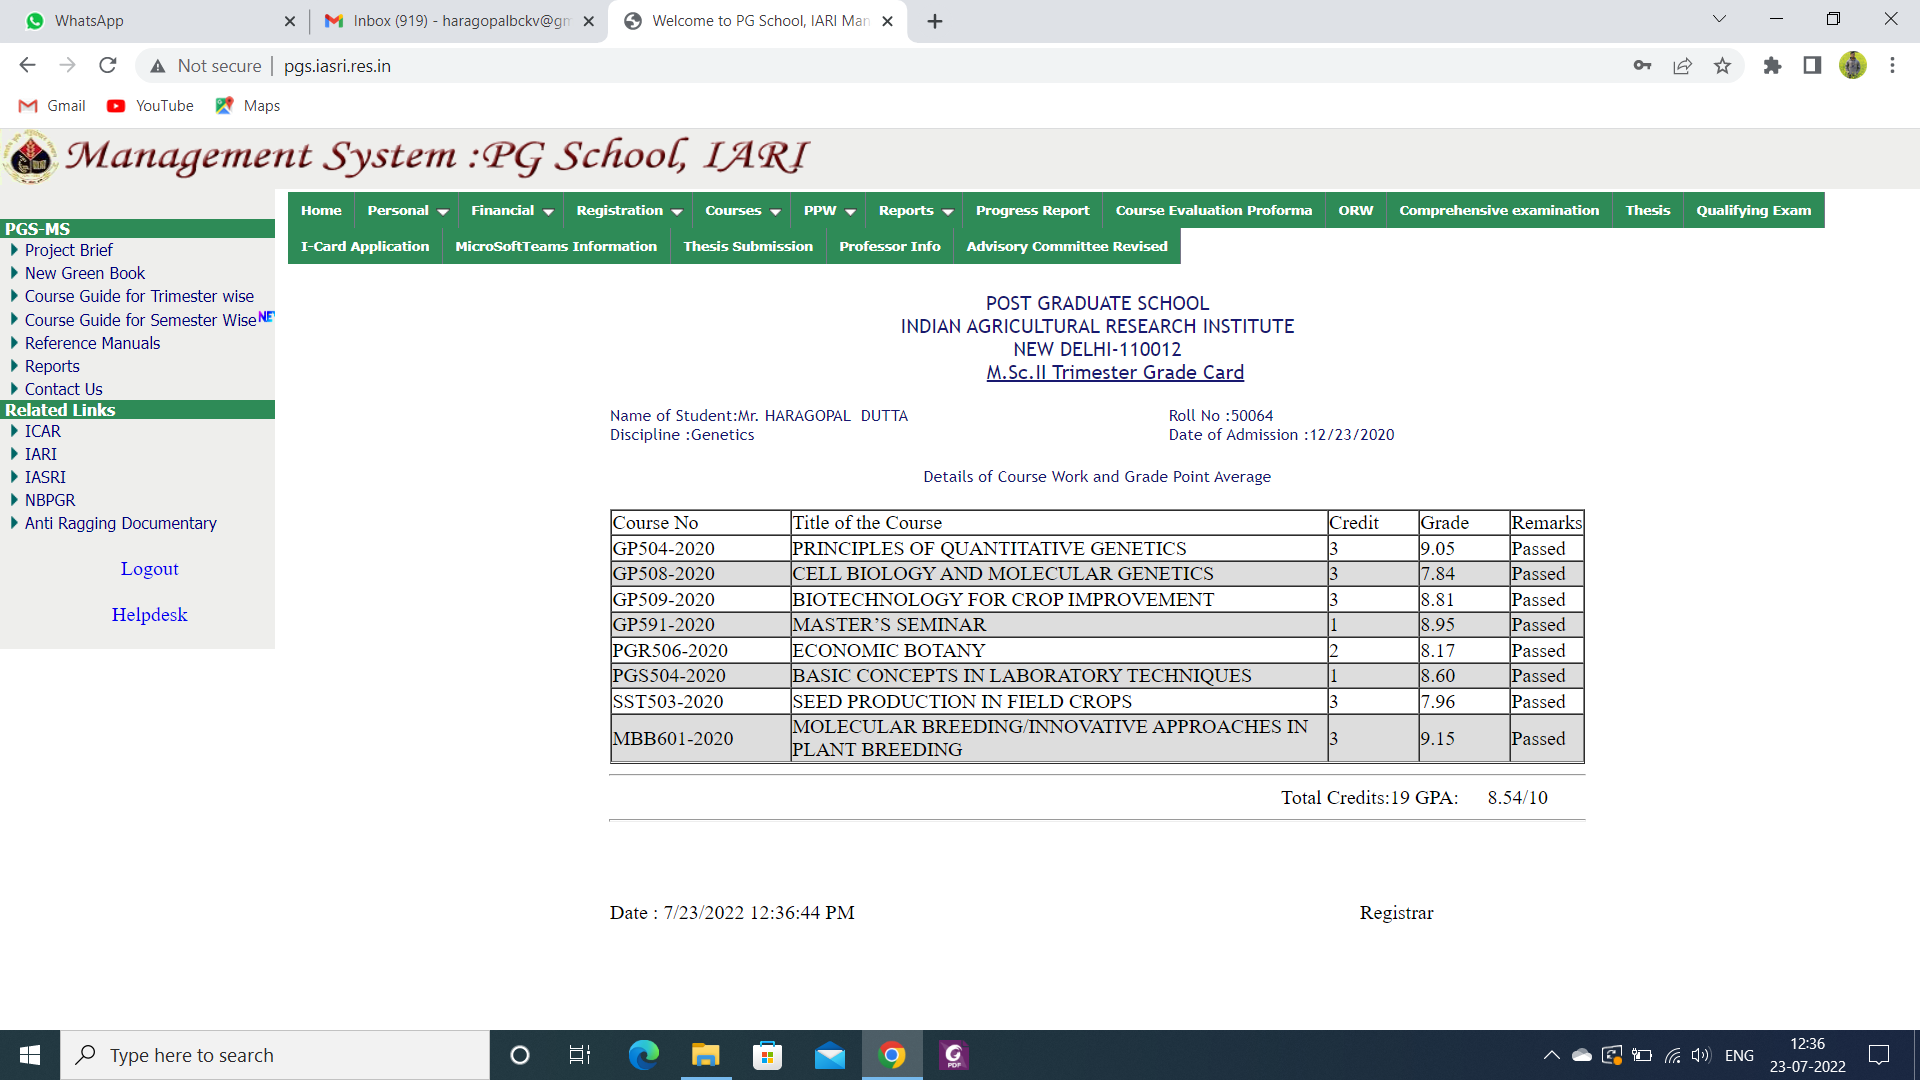
Task: Open the Chrome profile avatar
Action: (1852, 65)
